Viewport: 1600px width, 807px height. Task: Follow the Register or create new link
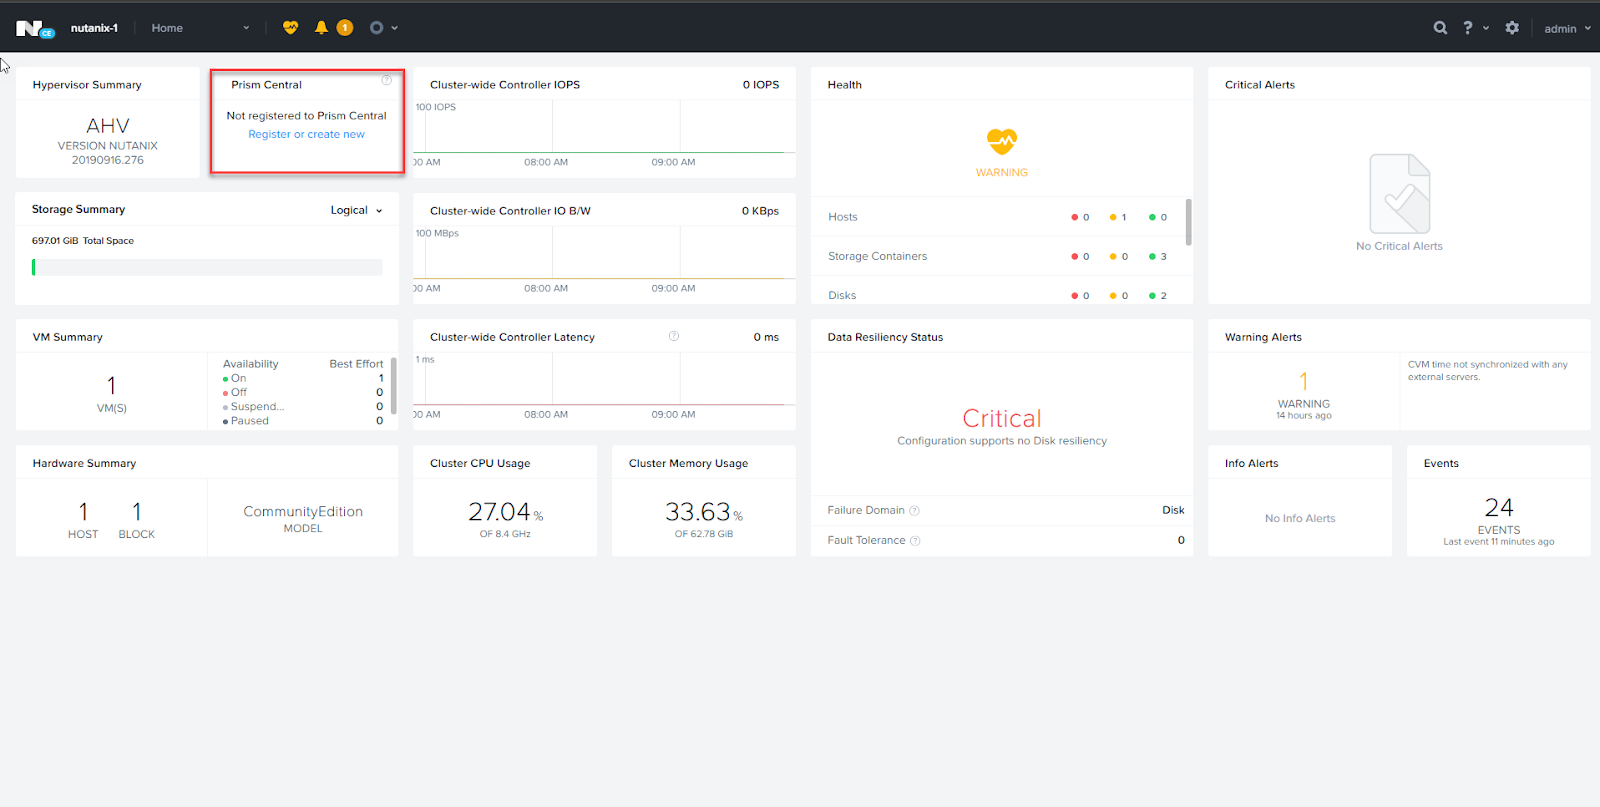pos(306,134)
